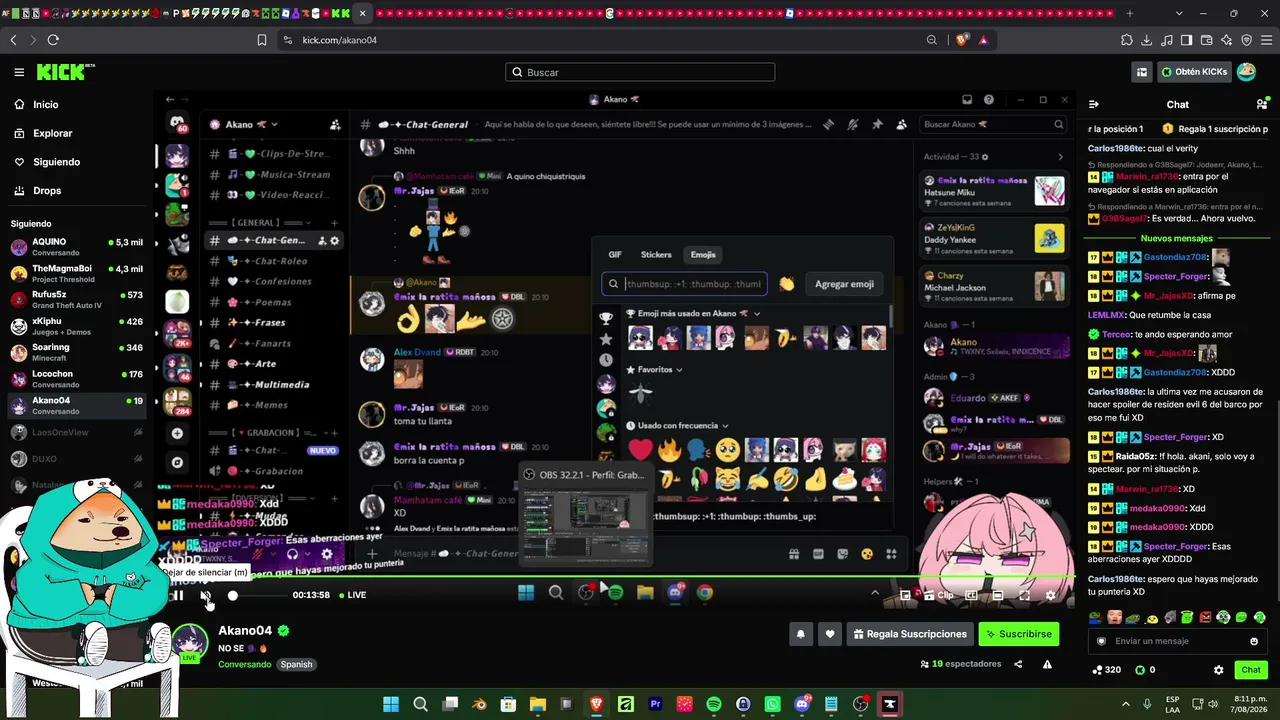1280x720 pixels.
Task: Open WhatsApp from the Windows taskbar
Action: [x=772, y=704]
